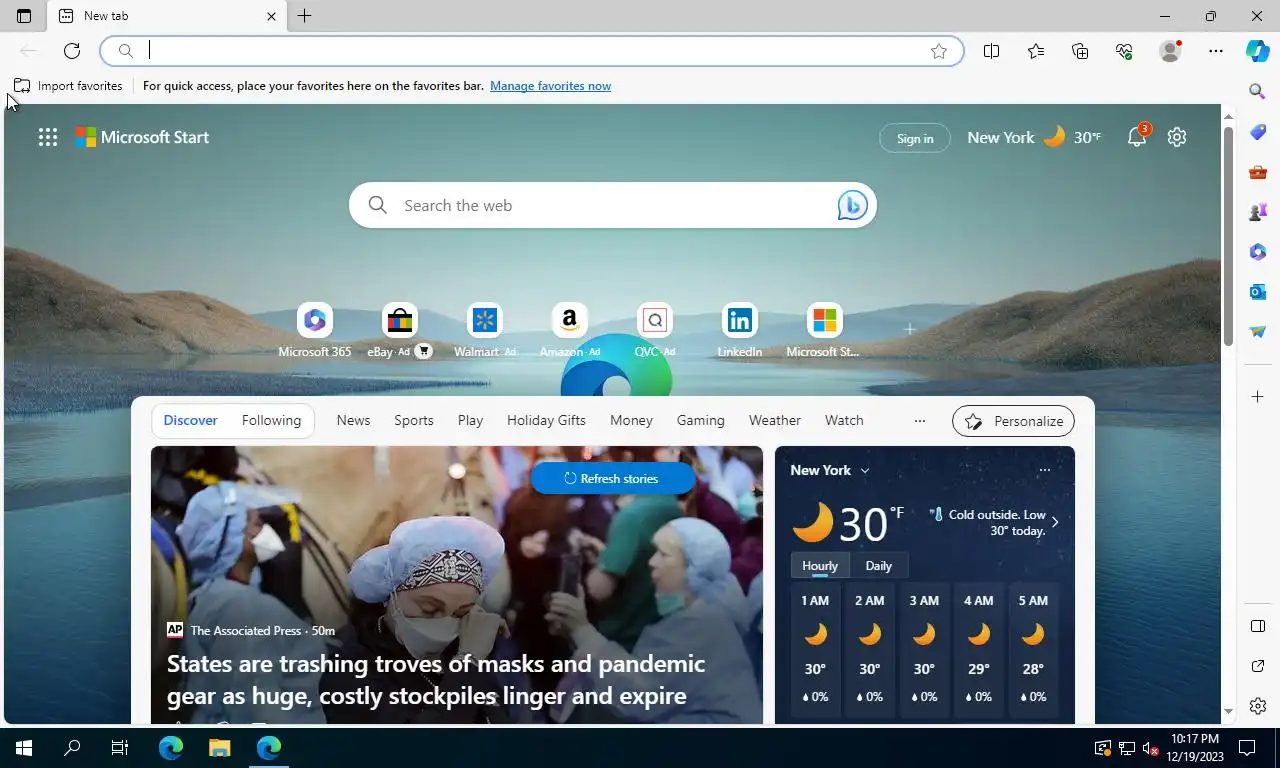The height and width of the screenshot is (768, 1280).
Task: Expand more feed categories ellipsis
Action: [920, 421]
